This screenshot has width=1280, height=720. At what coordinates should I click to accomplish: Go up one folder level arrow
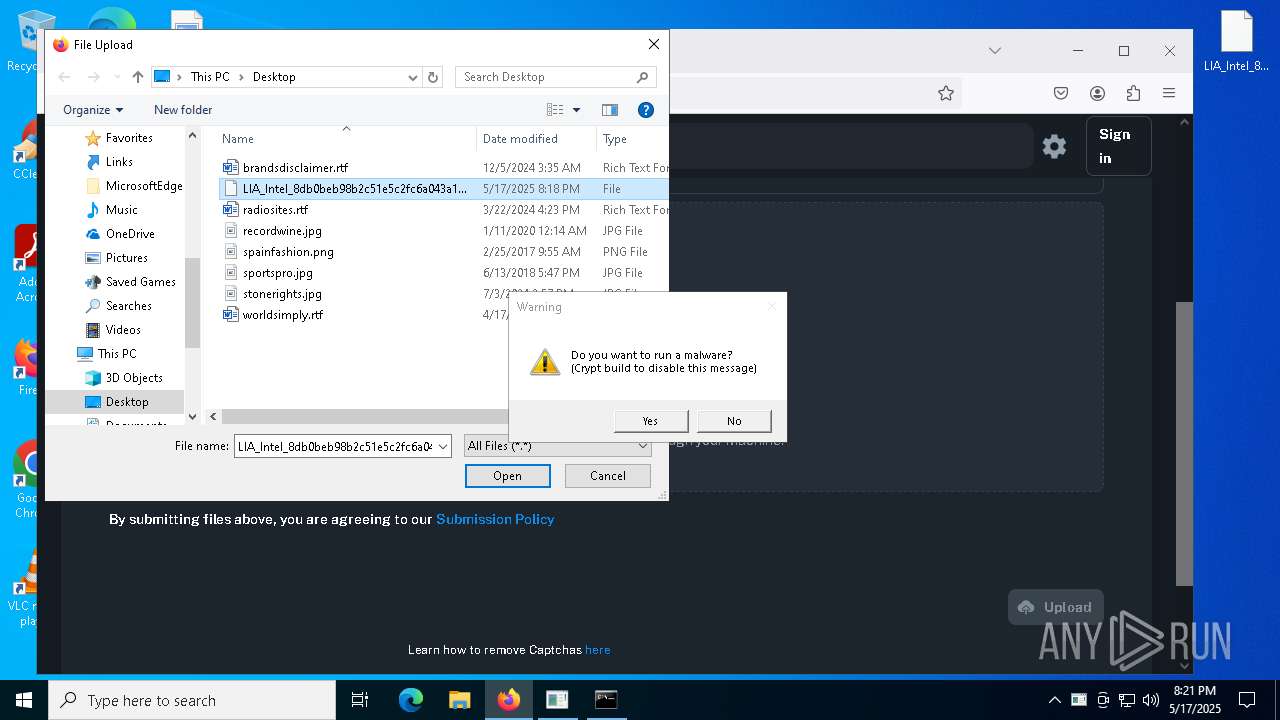click(x=138, y=77)
